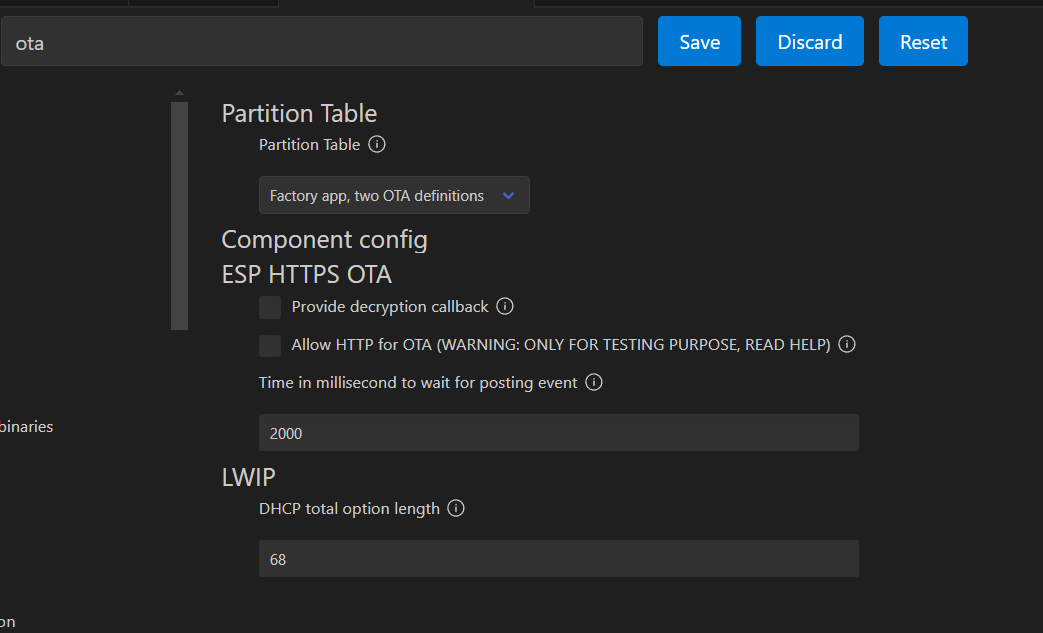Open help icon for Provide decryption callback
Screen dimensions: 1043x633
(505, 307)
